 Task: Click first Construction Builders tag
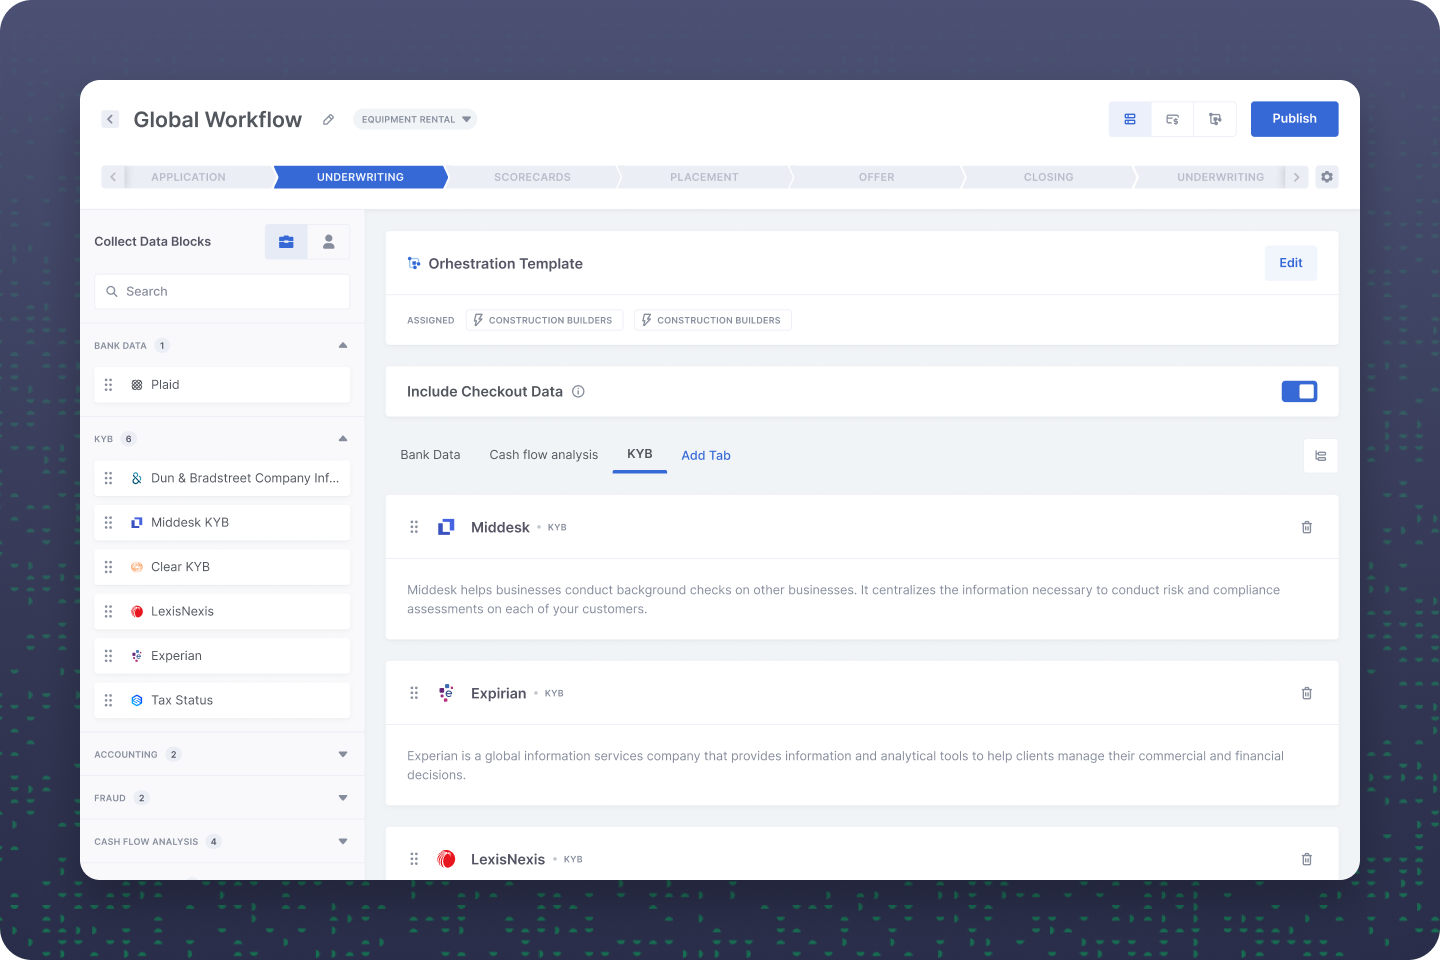coord(544,320)
